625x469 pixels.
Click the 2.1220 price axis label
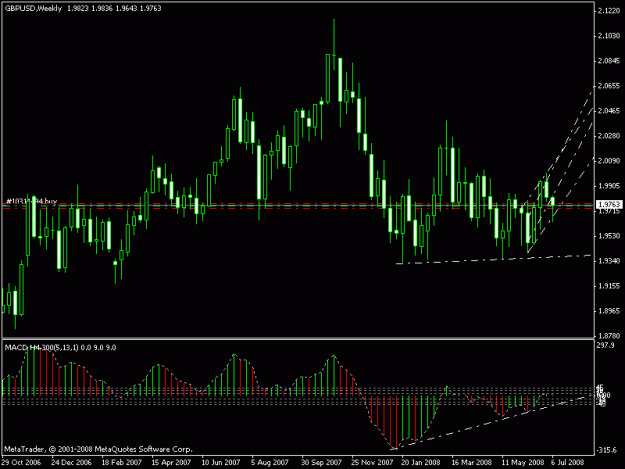tap(609, 11)
